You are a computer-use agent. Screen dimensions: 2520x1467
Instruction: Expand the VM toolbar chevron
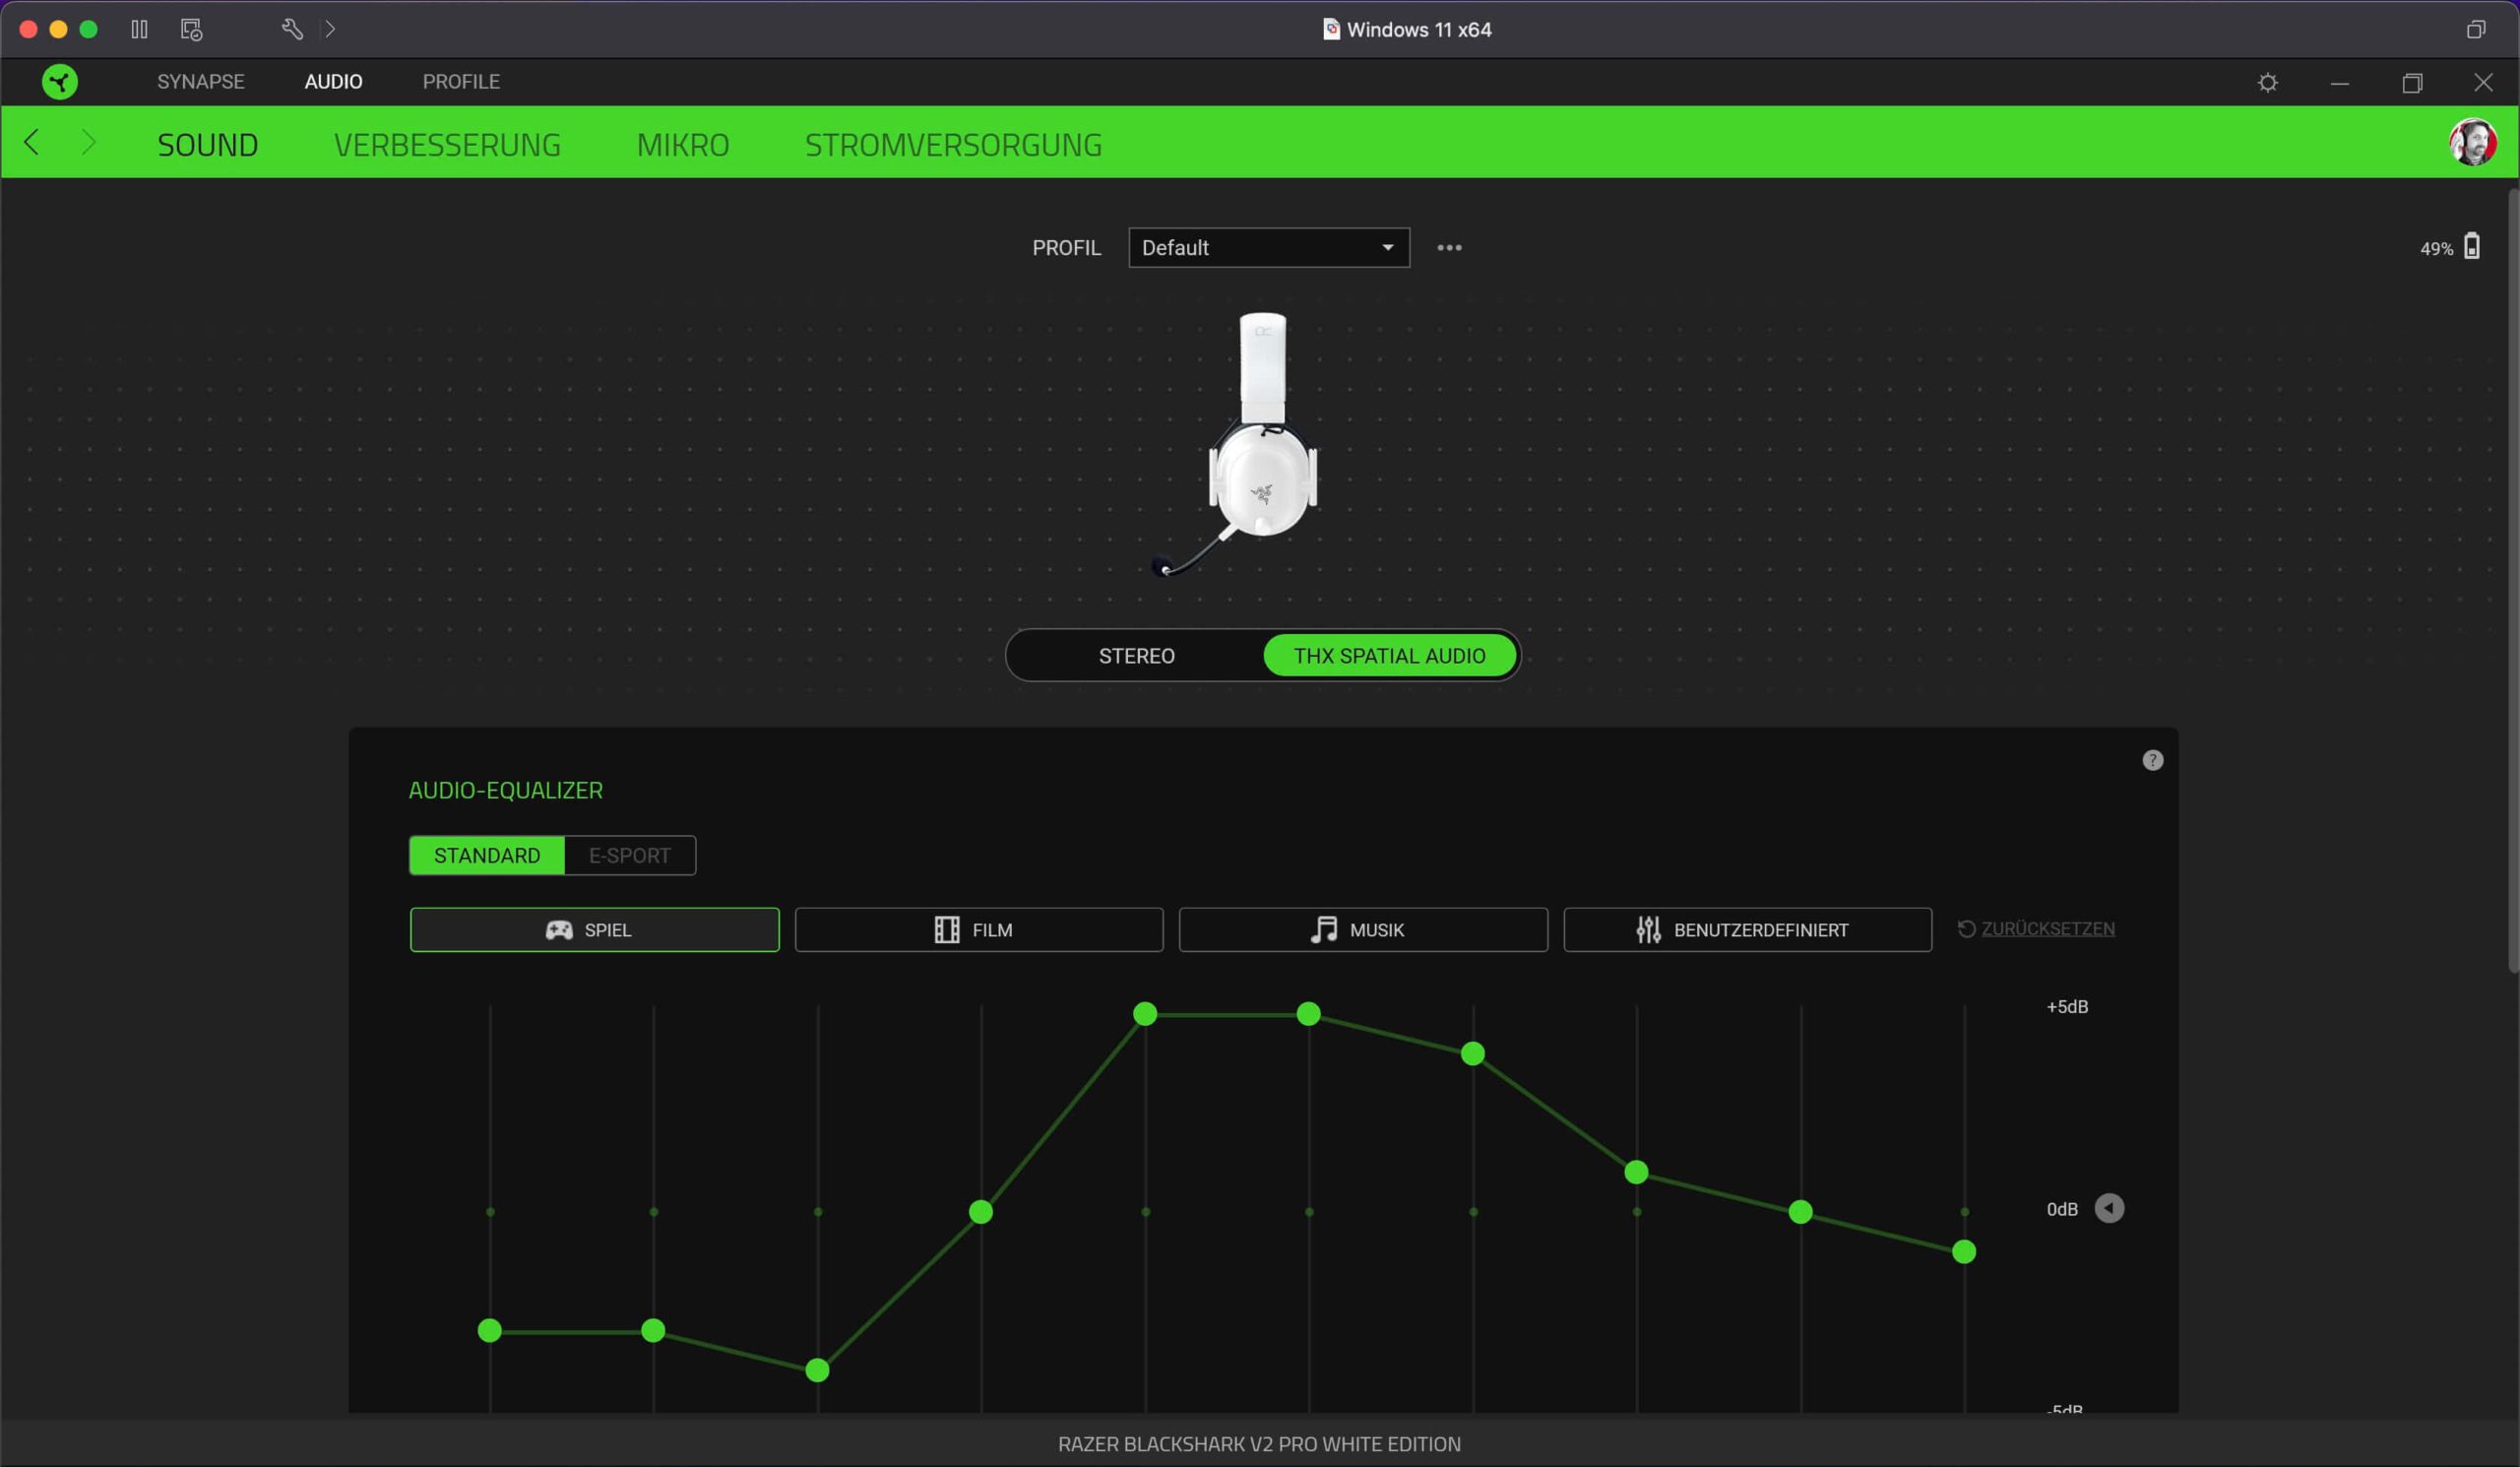click(330, 29)
